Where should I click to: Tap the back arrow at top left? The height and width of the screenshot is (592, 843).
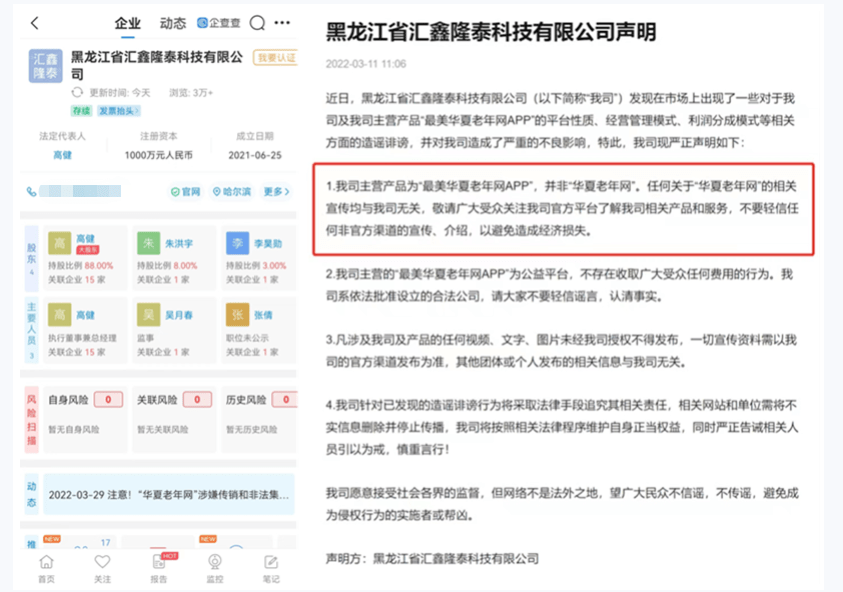[x=35, y=23]
